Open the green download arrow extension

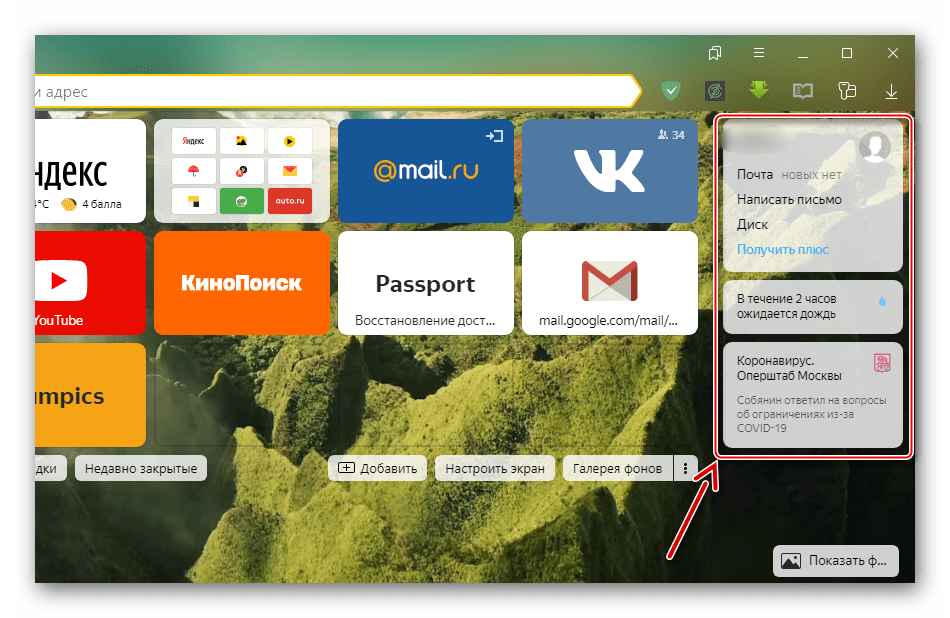tap(759, 91)
